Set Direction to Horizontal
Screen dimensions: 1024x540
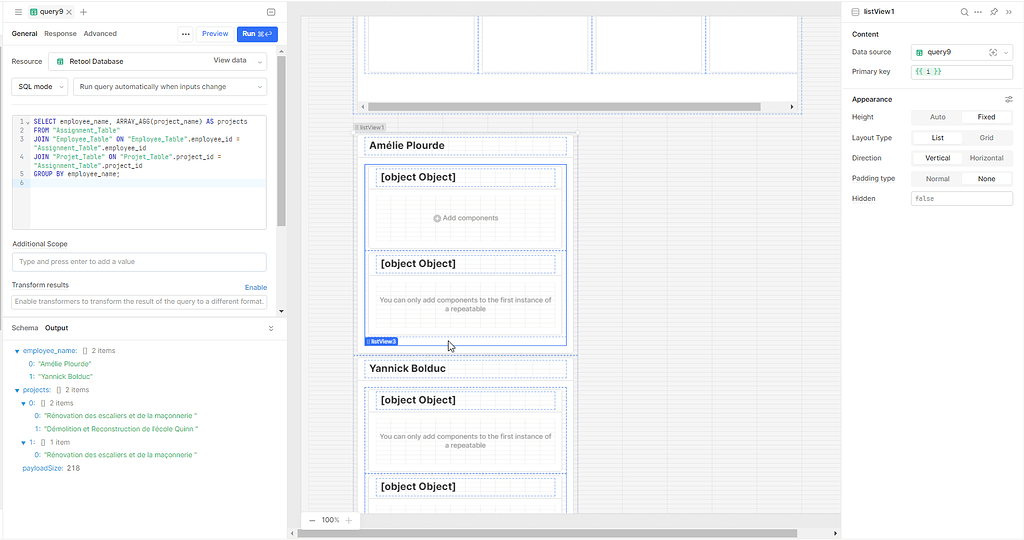986,158
